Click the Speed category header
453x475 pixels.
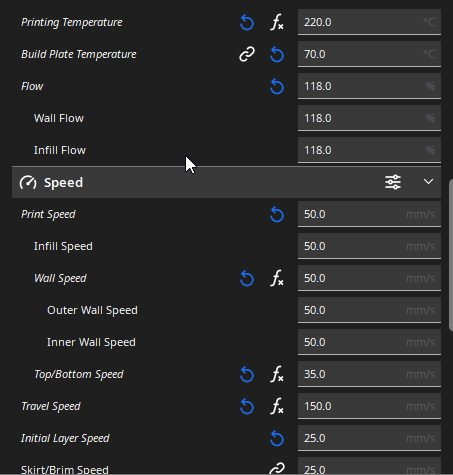[x=226, y=182]
